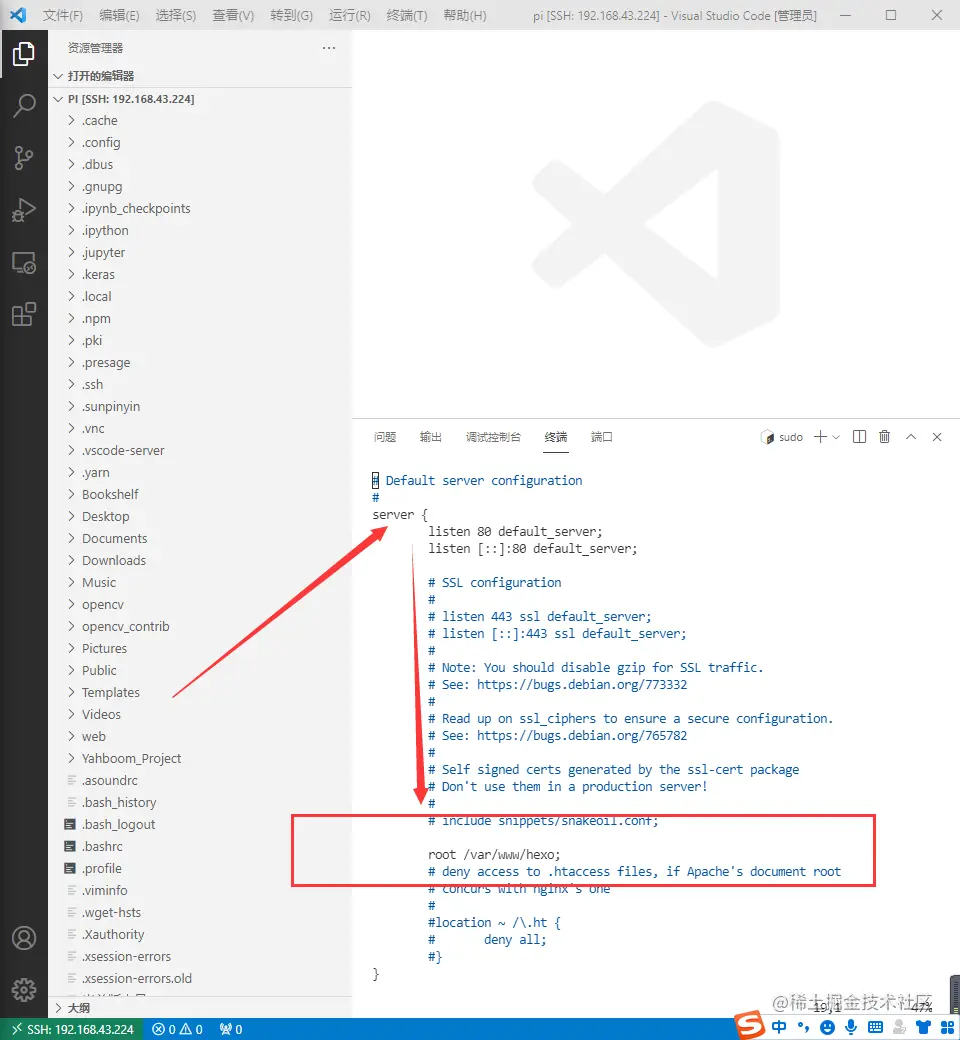This screenshot has height=1040, width=960.
Task: Click the VS Code logo in title bar
Action: tap(18, 15)
